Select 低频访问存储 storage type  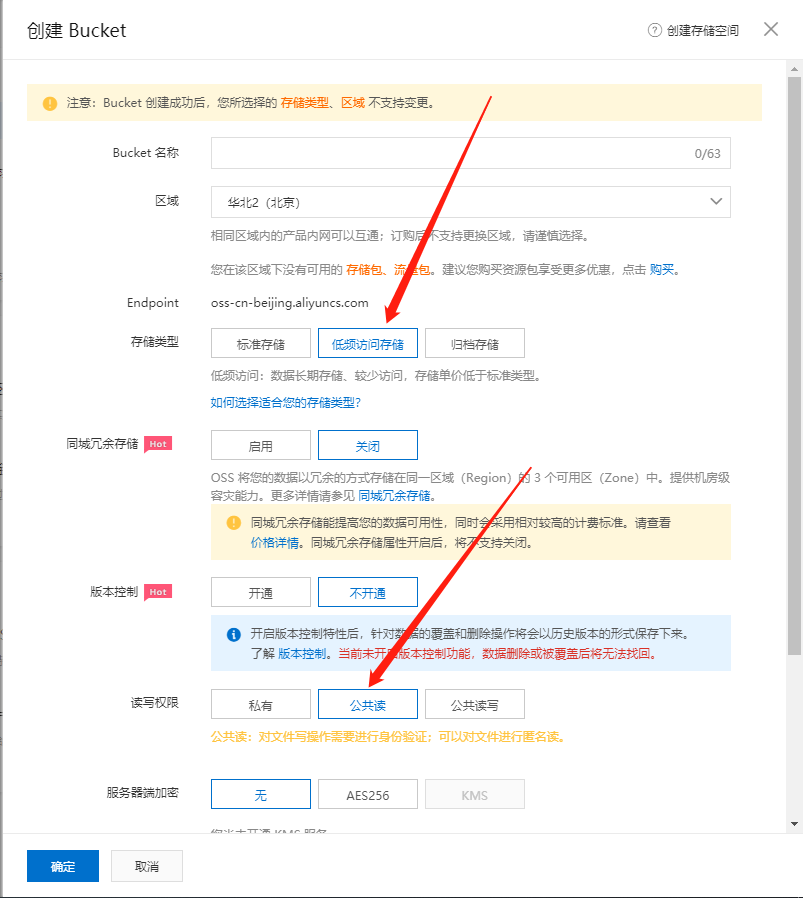(x=368, y=344)
